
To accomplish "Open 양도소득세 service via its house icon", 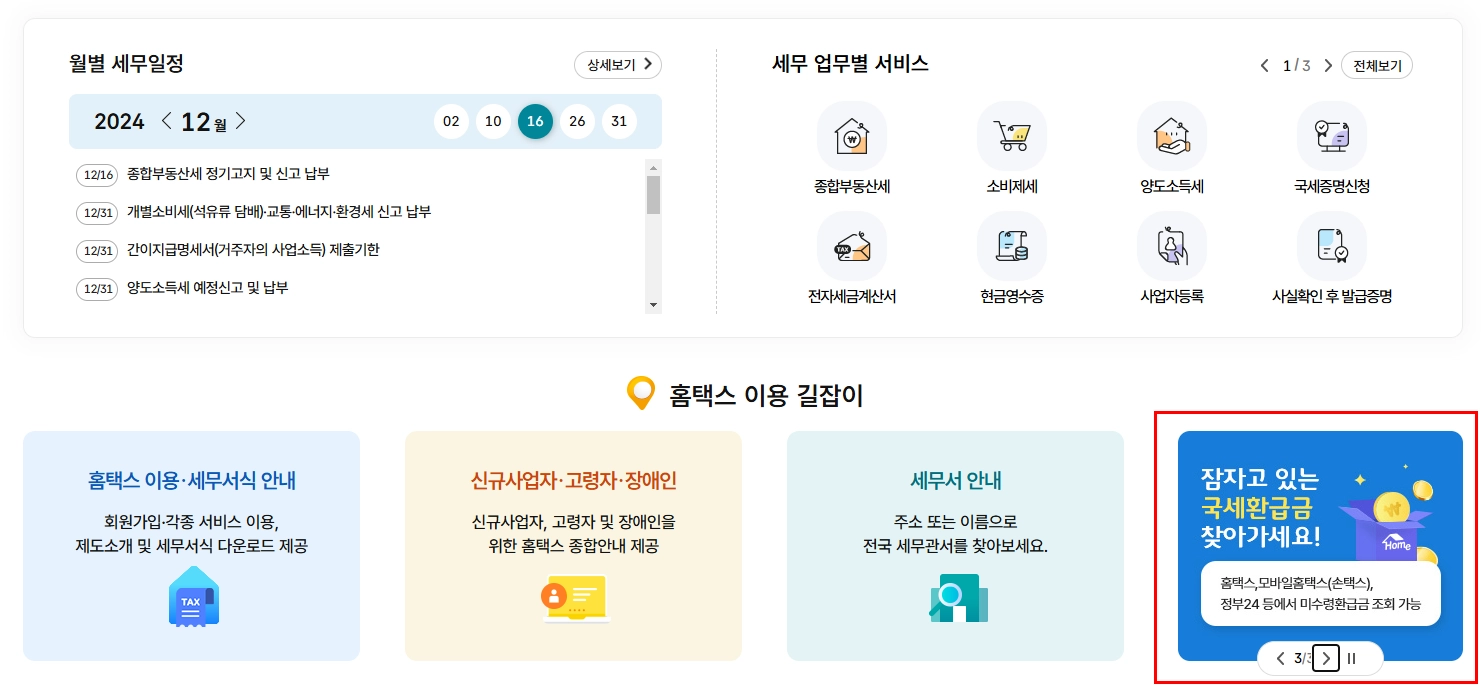I will (1171, 134).
